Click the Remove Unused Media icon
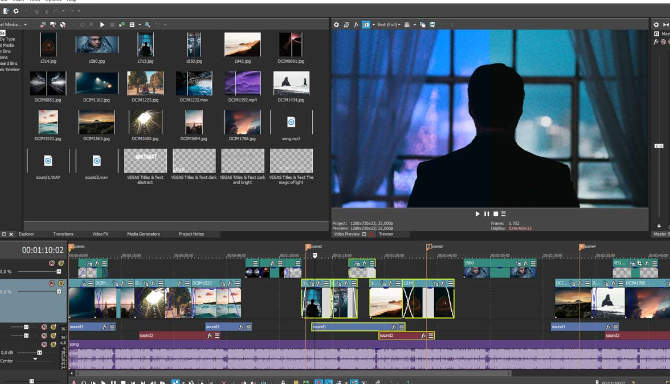The width and height of the screenshot is (670, 384). (43, 25)
